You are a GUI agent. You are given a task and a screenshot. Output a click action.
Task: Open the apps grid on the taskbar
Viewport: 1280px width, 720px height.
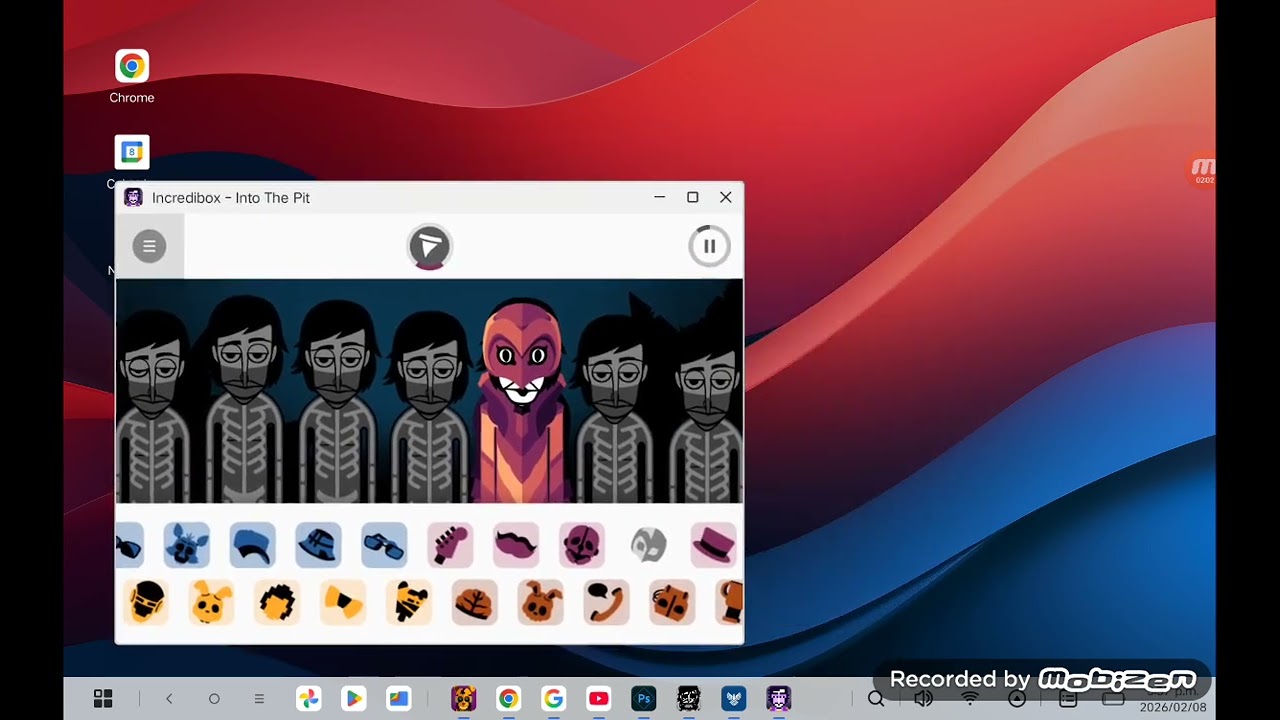103,699
